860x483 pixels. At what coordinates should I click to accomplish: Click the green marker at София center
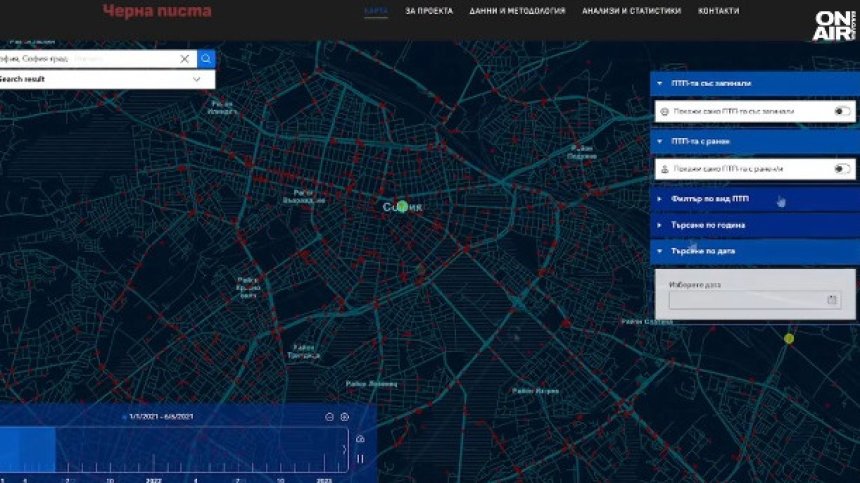pyautogui.click(x=402, y=206)
